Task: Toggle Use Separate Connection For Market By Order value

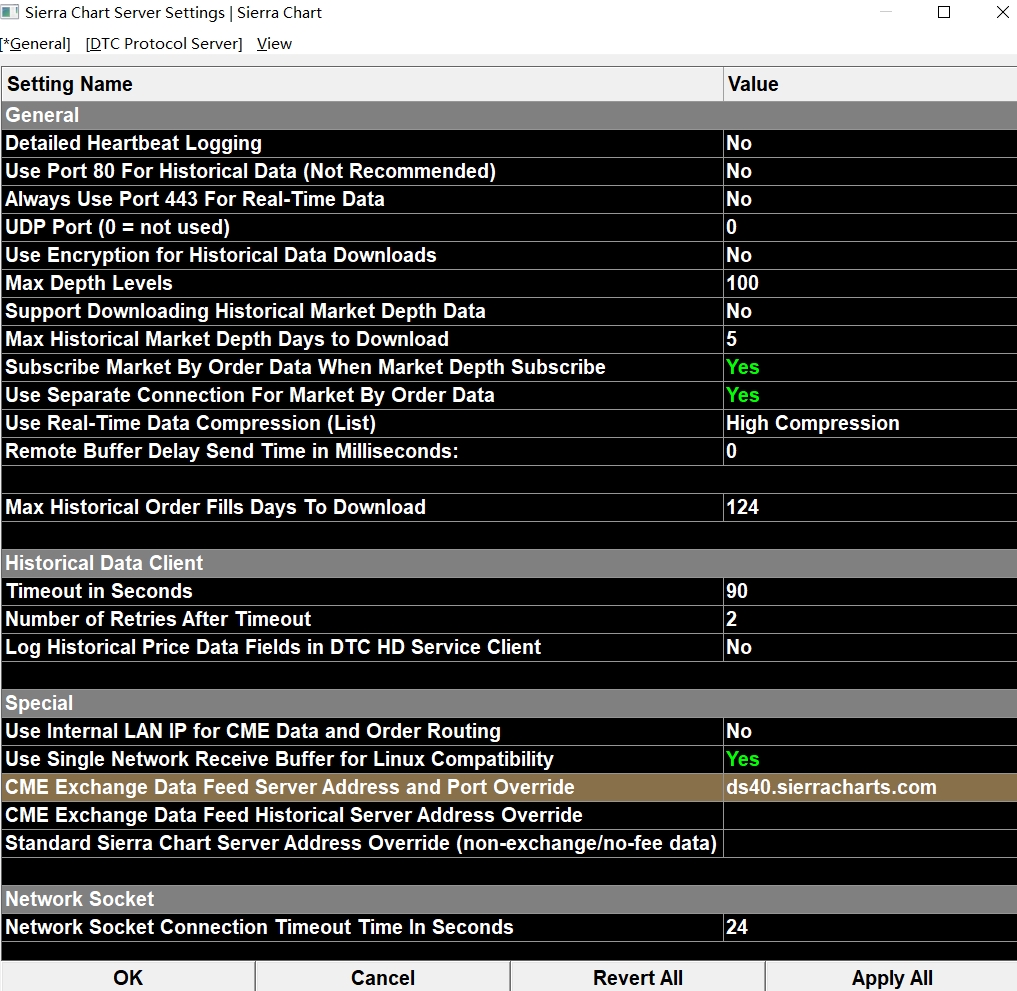Action: point(870,395)
